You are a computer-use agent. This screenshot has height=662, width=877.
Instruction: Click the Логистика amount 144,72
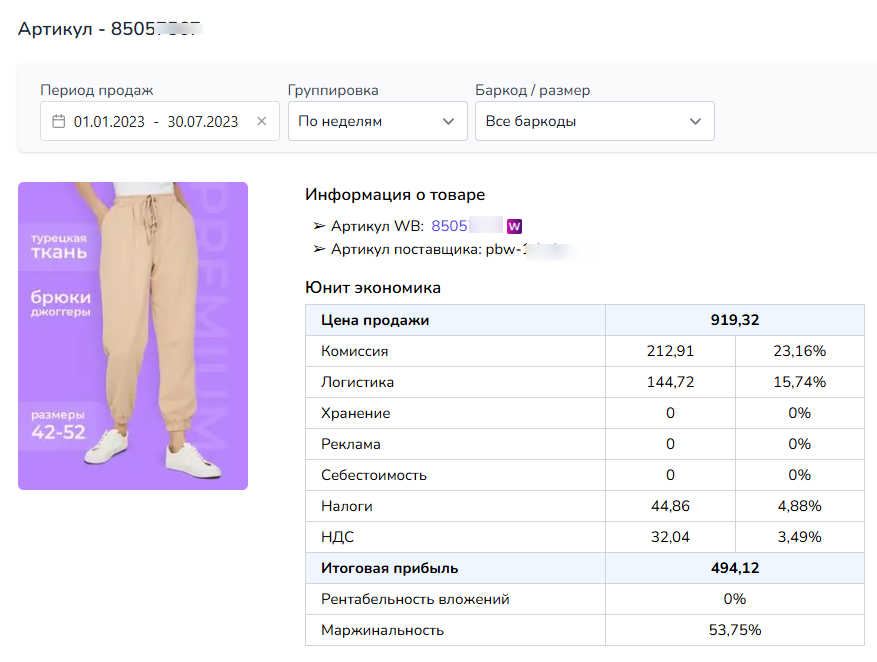point(670,382)
